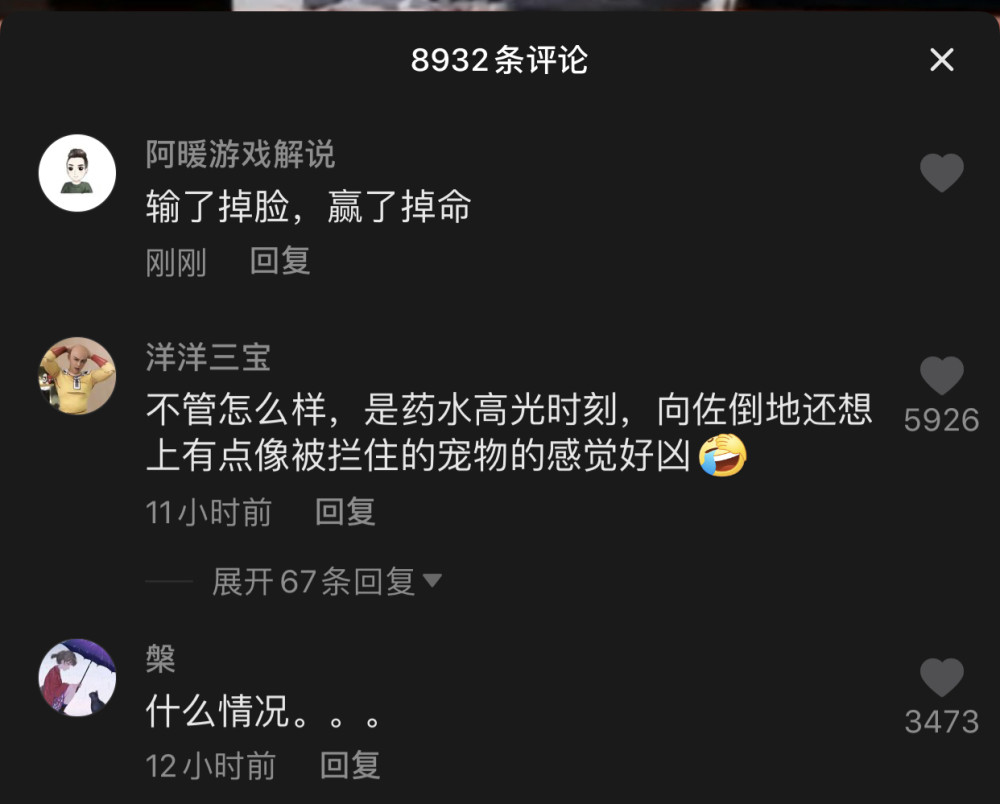Open 洋洋三宝 profile avatar
This screenshot has height=804, width=1000.
click(x=77, y=376)
